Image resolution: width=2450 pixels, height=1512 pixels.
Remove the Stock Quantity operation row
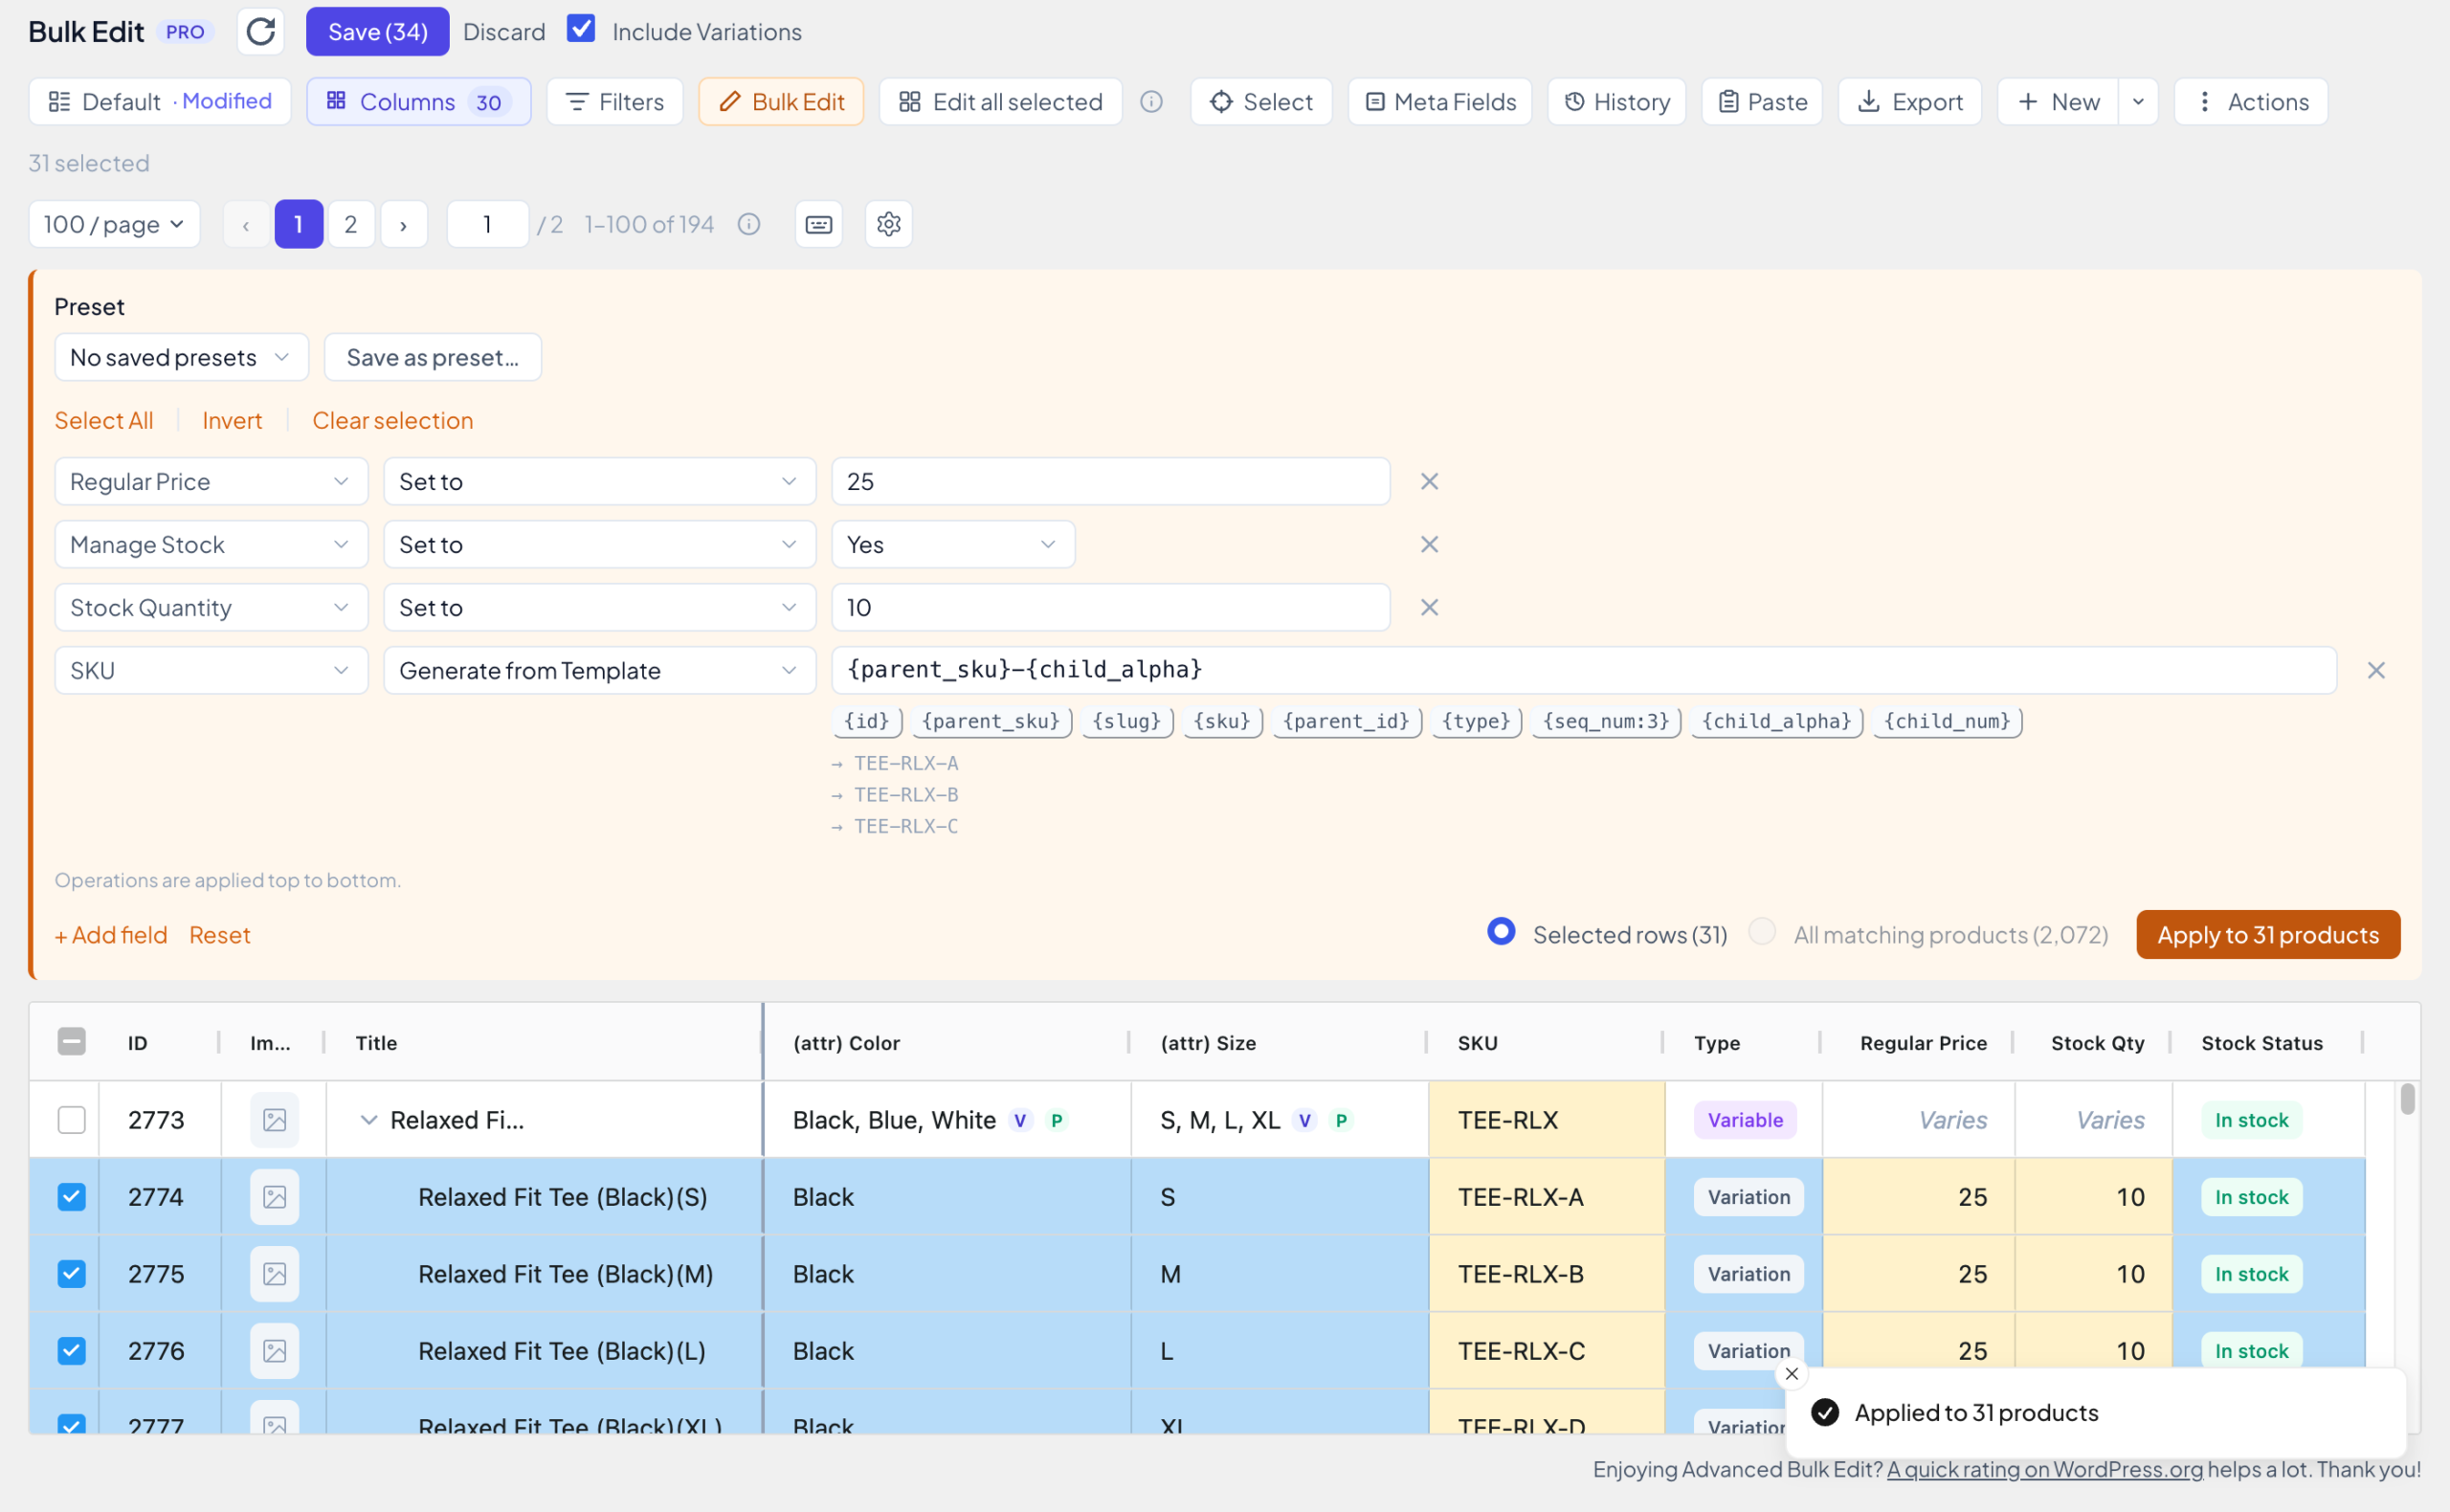(1429, 608)
